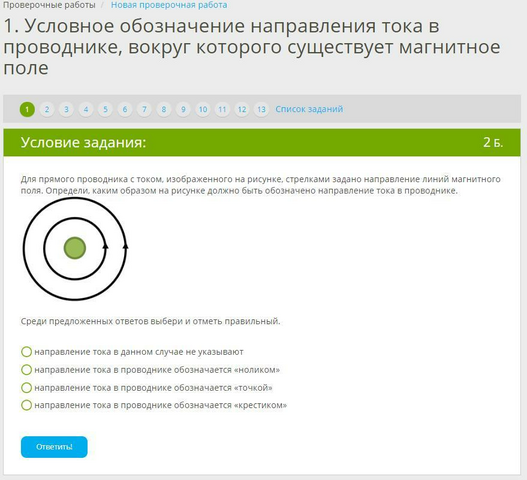Viewport: 527px width, 480px height.
Task: Choose radio option «ноликом»
Action: [x=27, y=370]
